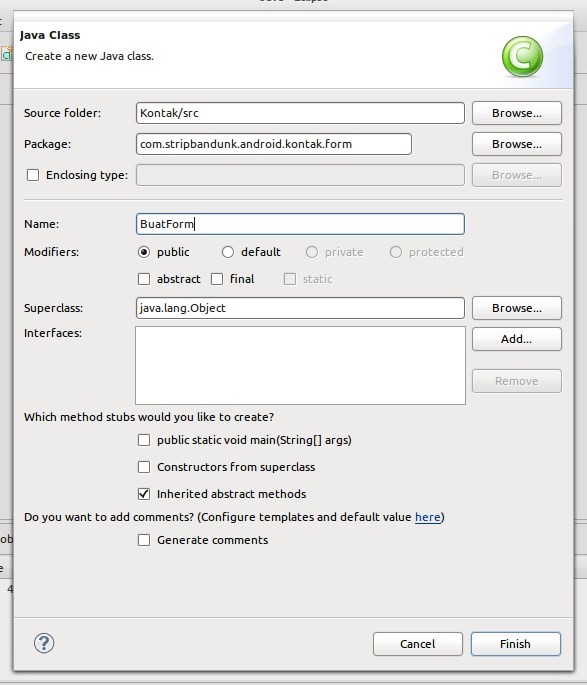Click the Superclass field with java.lang.Object
Image resolution: width=587 pixels, height=685 pixels.
pos(300,308)
